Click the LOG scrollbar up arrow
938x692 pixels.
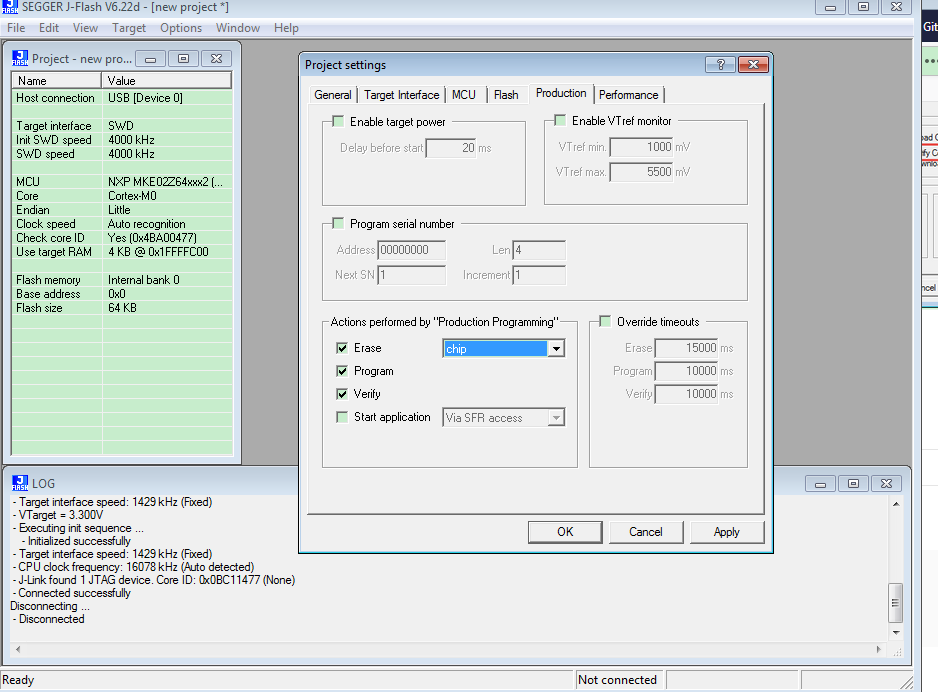tap(896, 504)
